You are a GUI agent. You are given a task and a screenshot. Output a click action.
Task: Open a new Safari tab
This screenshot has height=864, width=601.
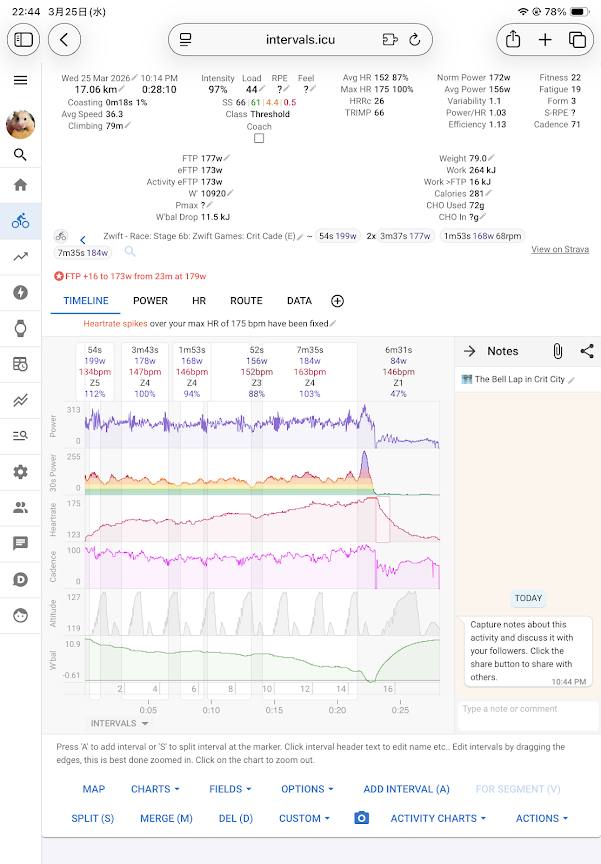click(545, 40)
